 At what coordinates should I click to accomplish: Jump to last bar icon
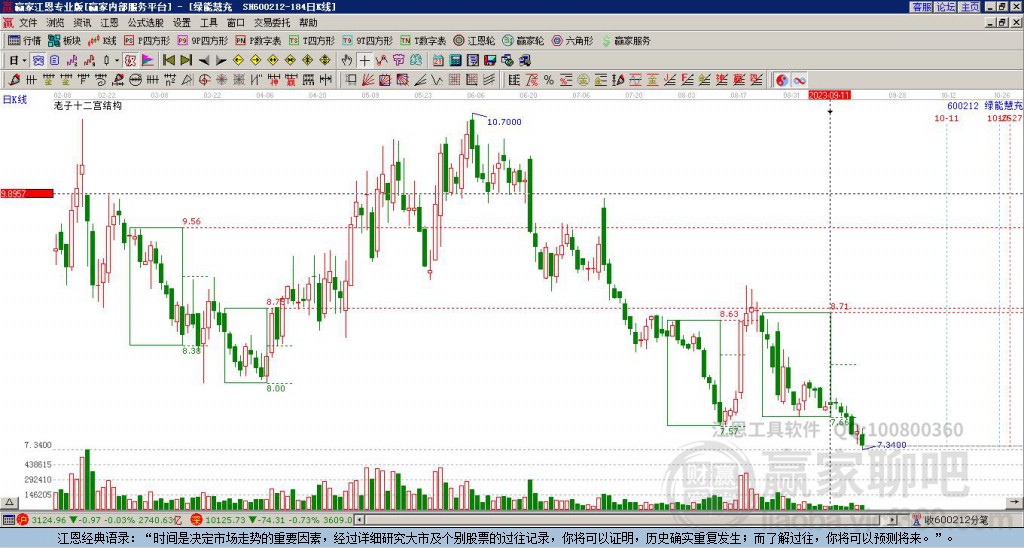pyautogui.click(x=186, y=60)
